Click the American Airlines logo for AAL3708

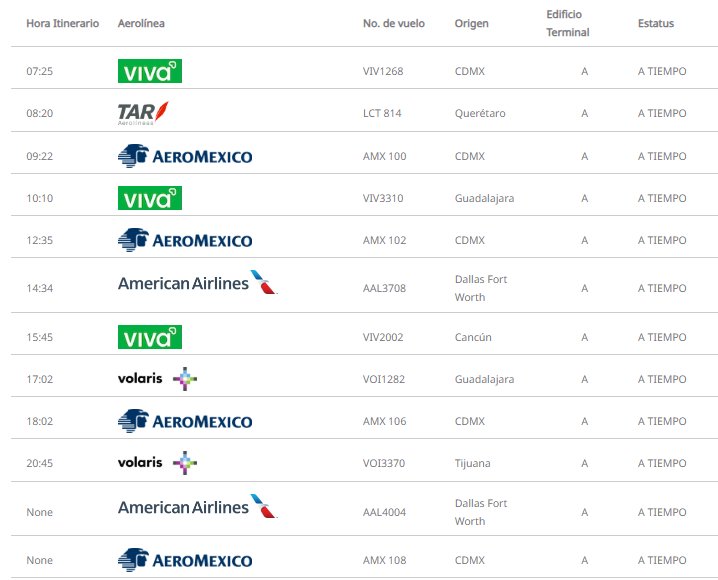click(197, 283)
